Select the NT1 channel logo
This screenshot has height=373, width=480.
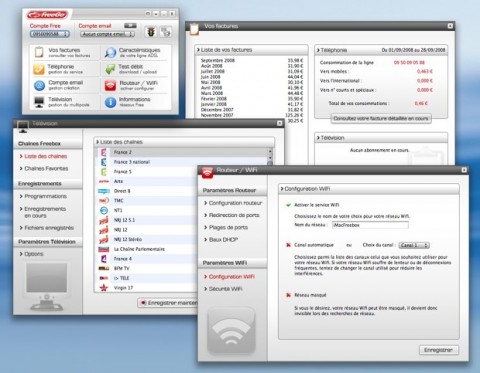(x=104, y=210)
